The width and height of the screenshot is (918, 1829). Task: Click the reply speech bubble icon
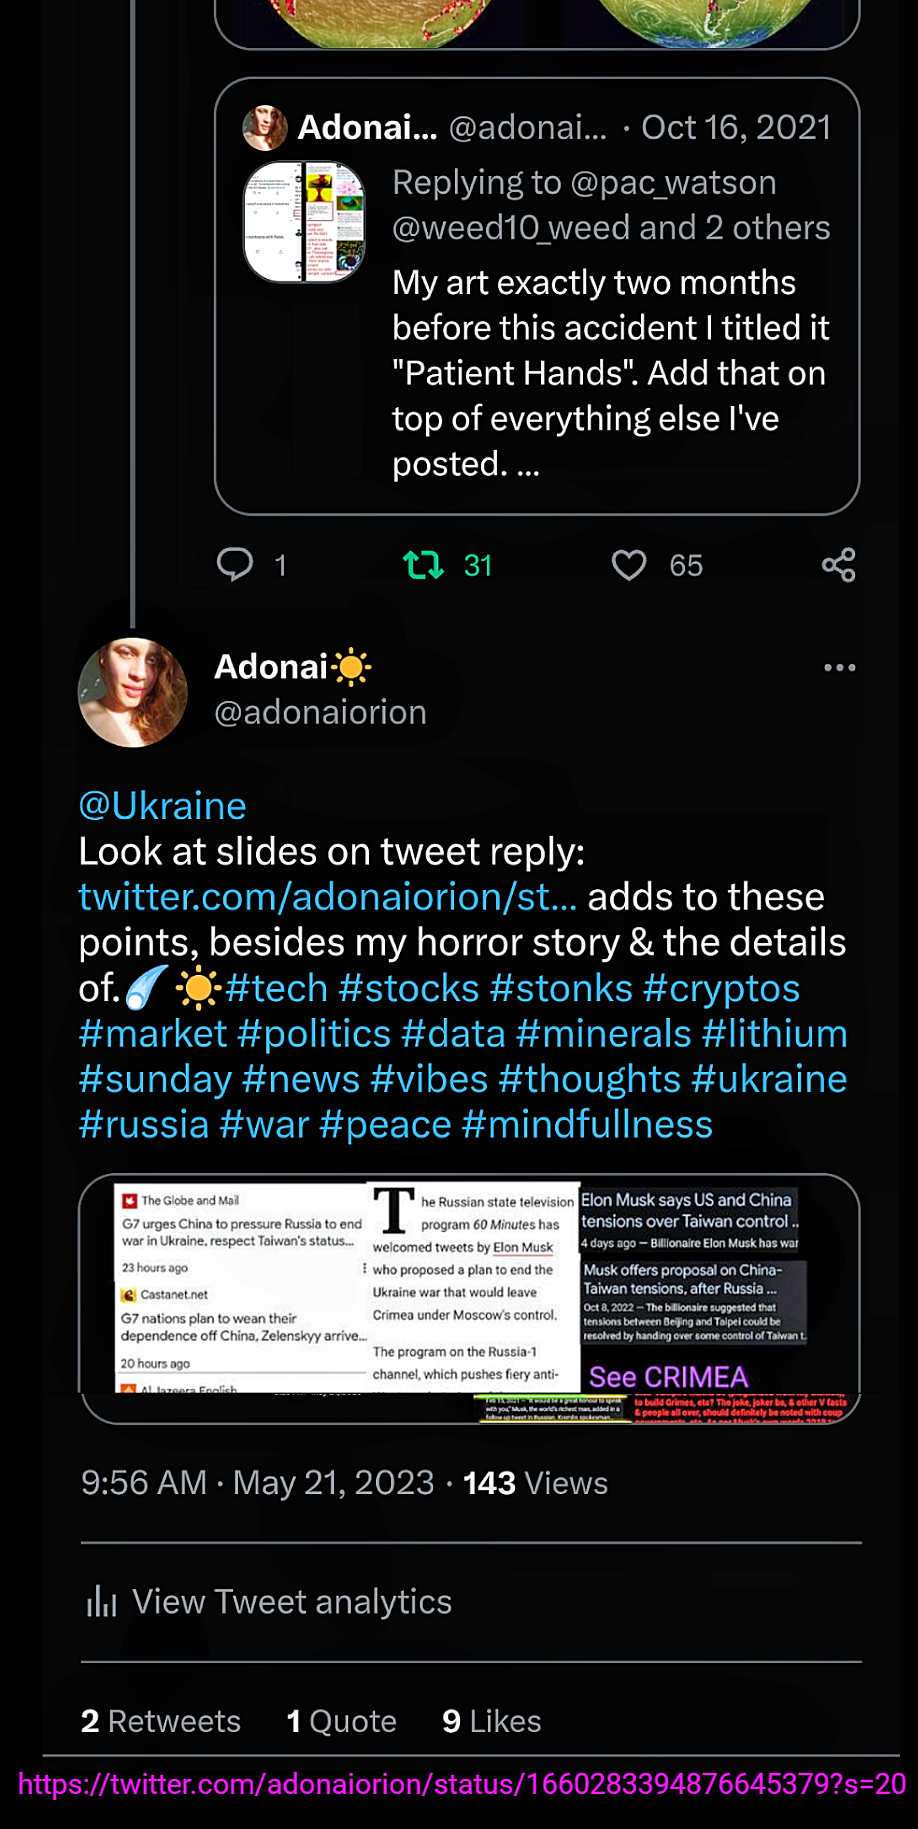tap(235, 565)
